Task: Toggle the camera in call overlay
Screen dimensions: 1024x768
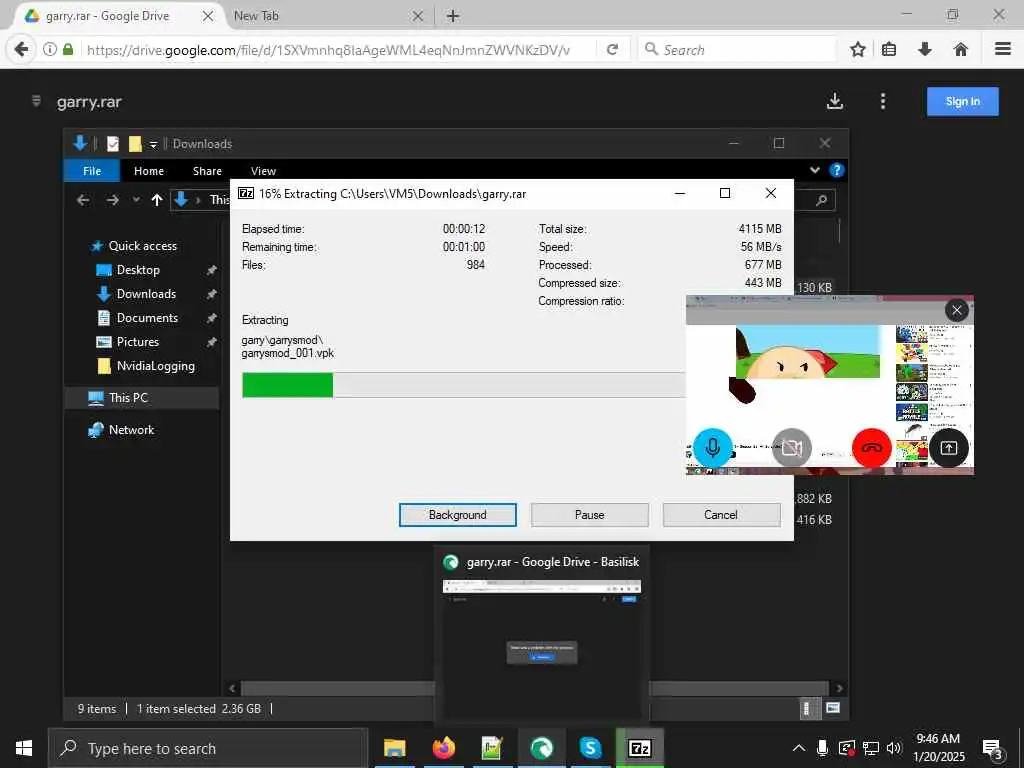Action: pyautogui.click(x=792, y=447)
